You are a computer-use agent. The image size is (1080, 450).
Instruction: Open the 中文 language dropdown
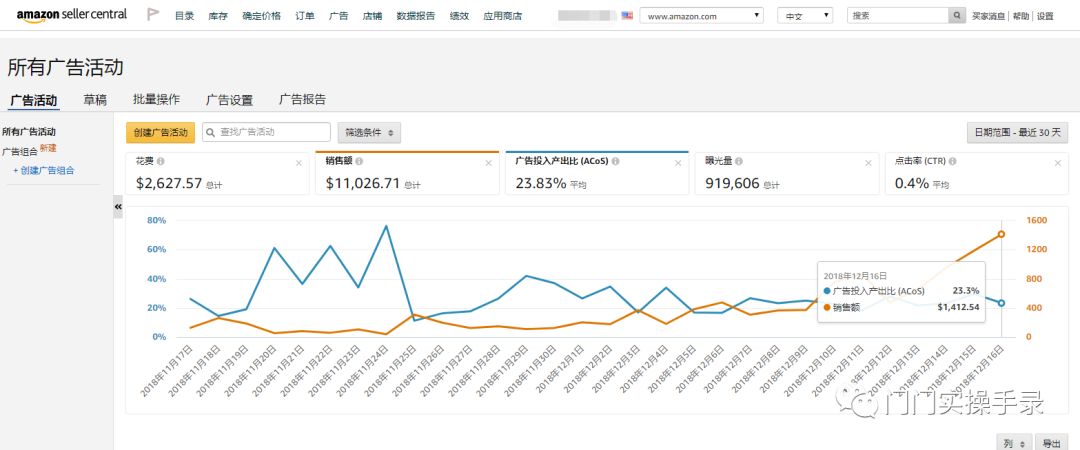point(805,16)
